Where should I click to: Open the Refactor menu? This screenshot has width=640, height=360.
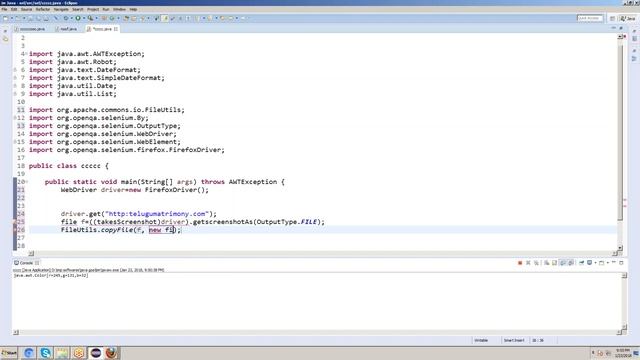[43, 9]
